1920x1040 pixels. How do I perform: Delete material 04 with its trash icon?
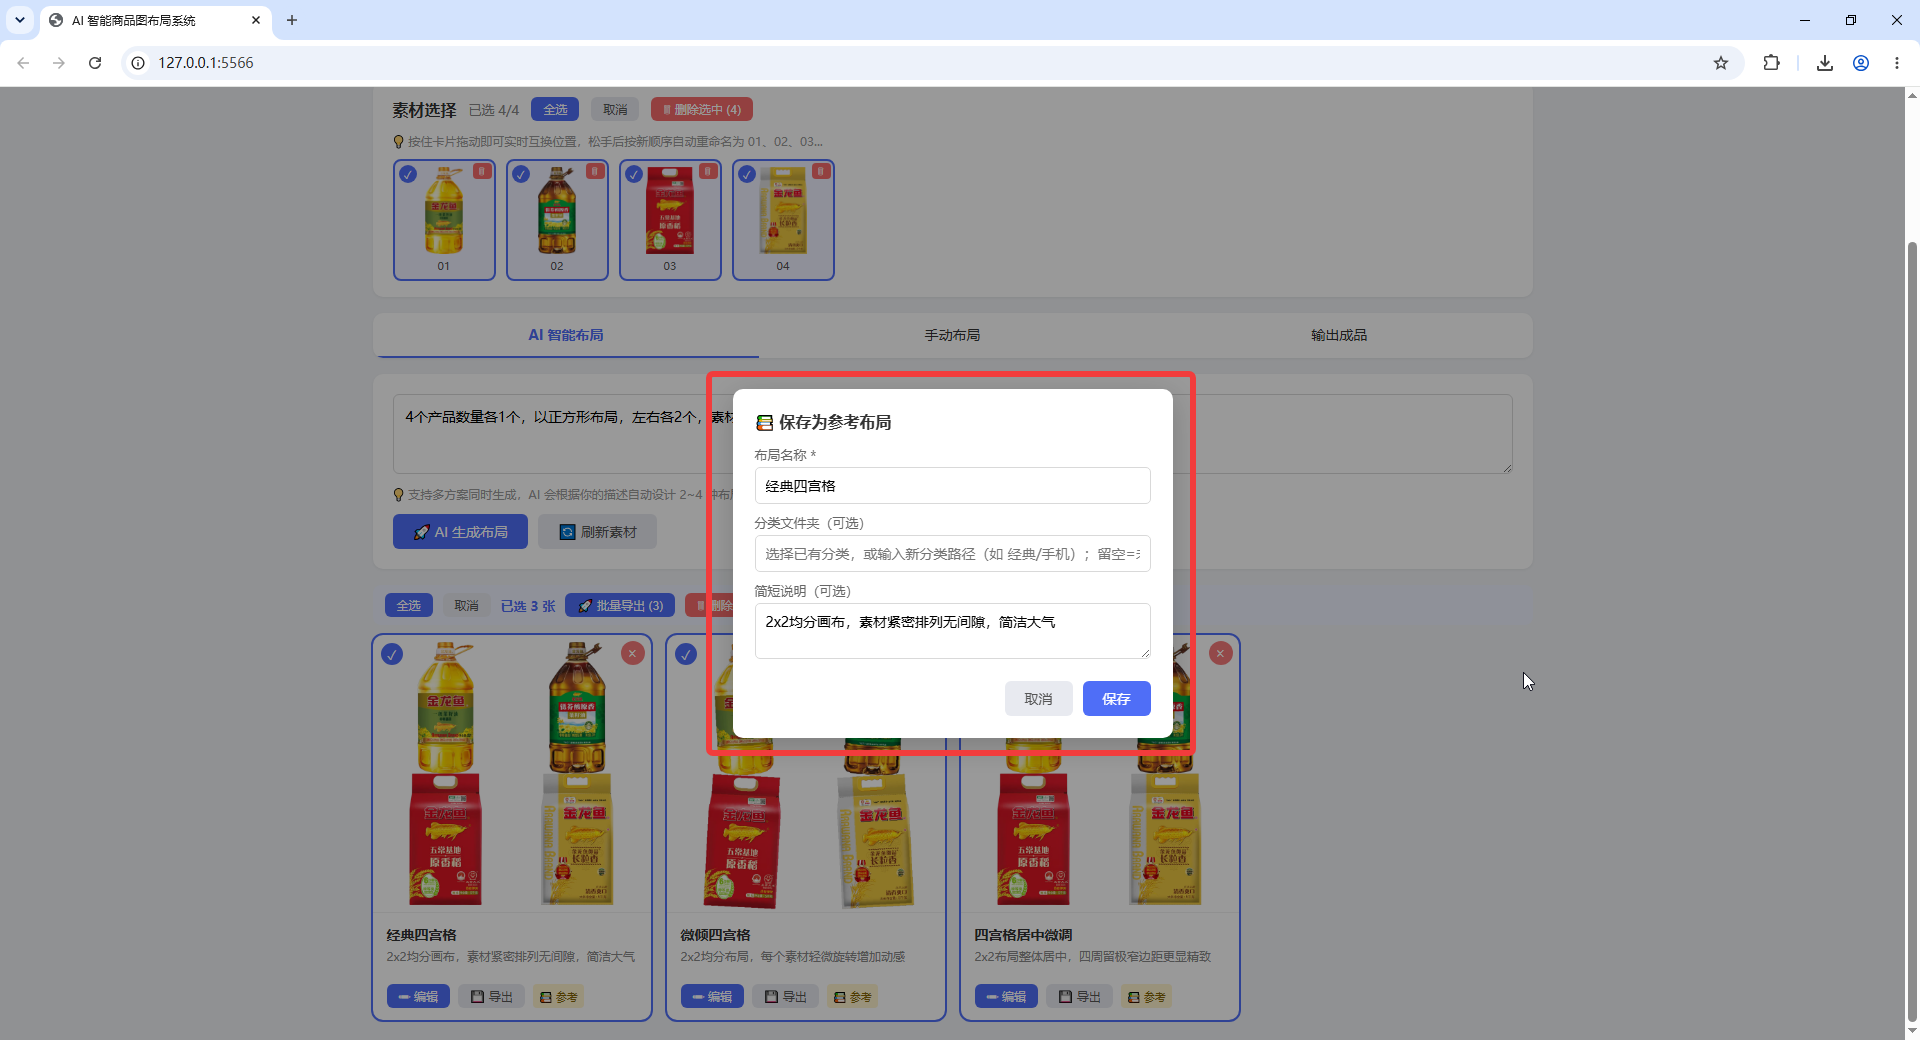click(x=821, y=171)
